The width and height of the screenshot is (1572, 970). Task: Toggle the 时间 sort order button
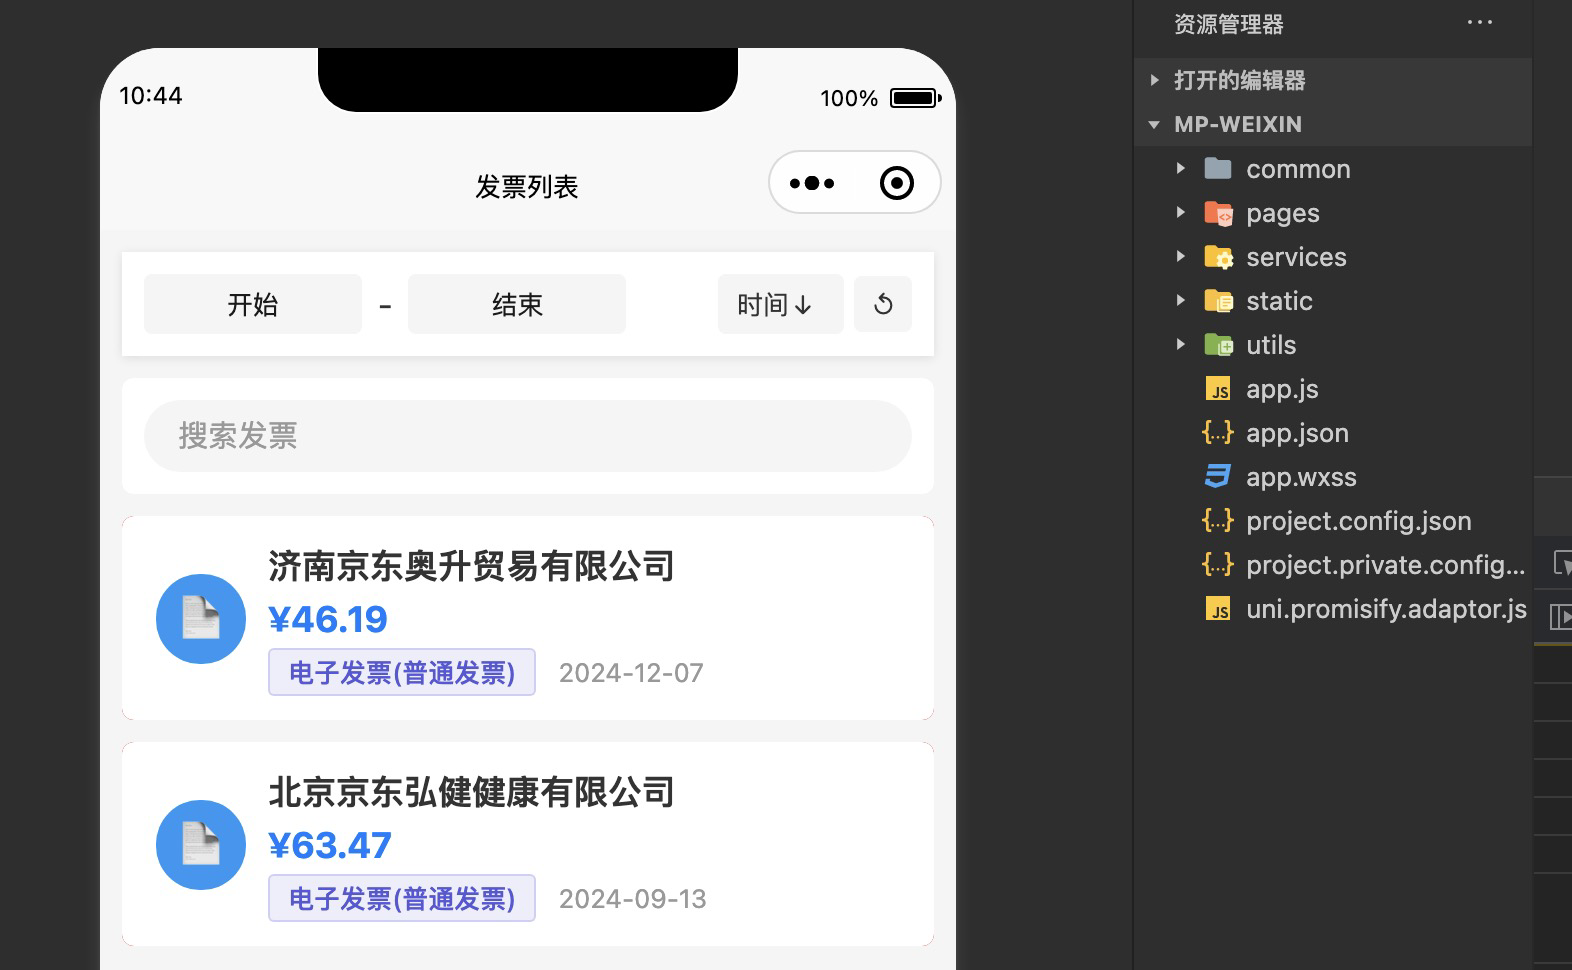point(780,304)
